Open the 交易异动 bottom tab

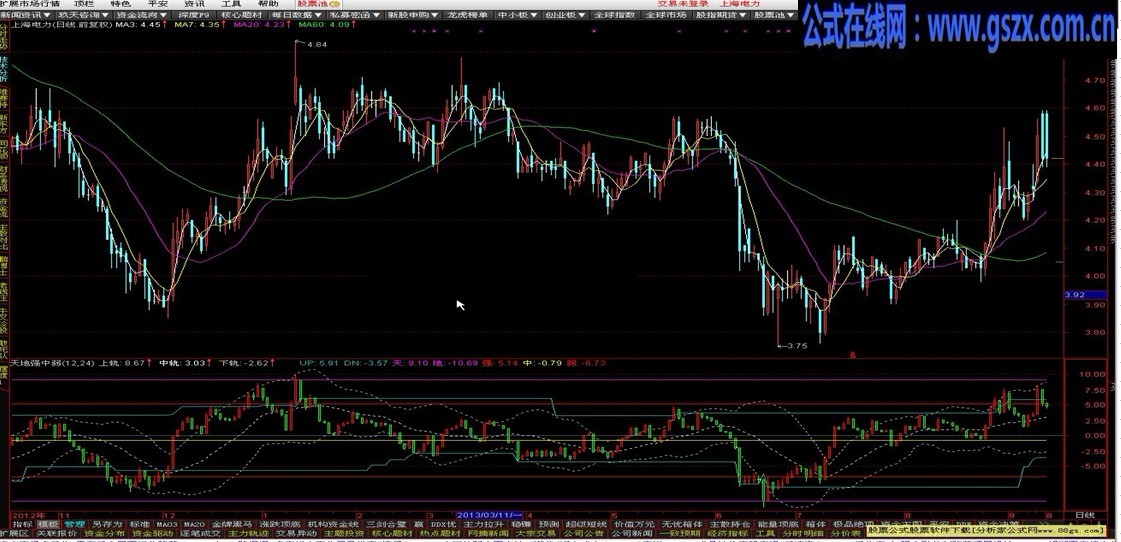(296, 533)
